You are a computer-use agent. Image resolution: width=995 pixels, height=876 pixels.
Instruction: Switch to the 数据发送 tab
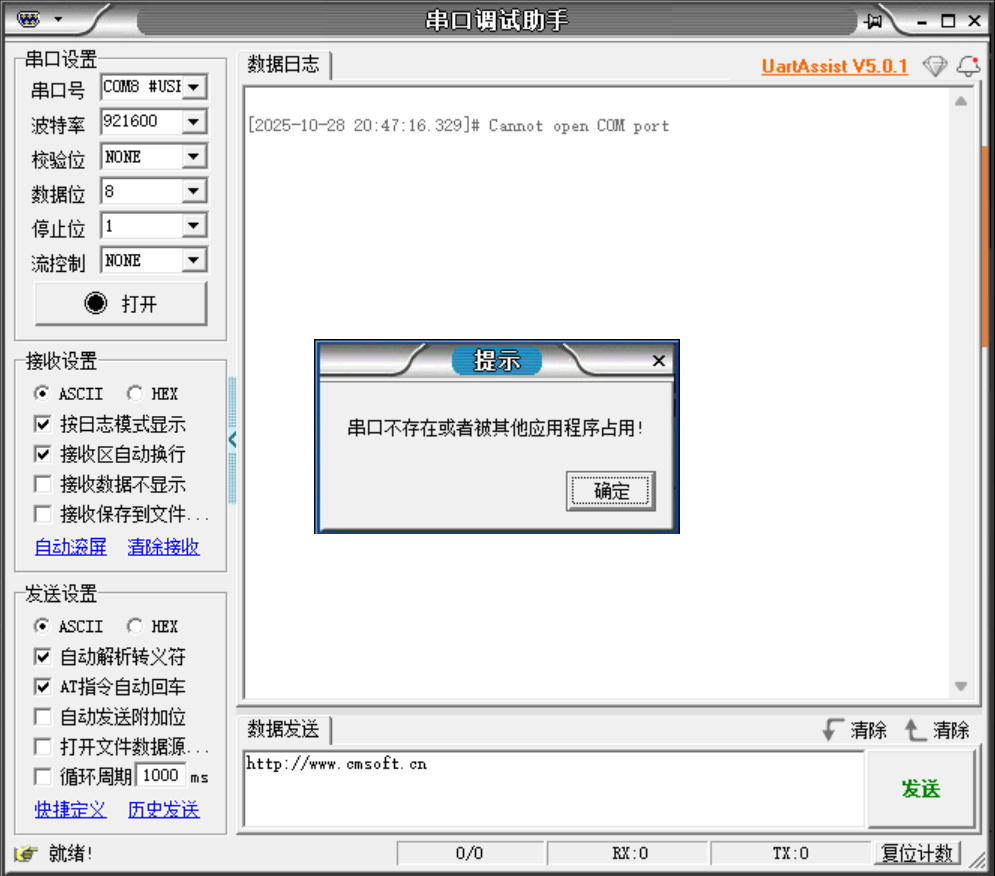pos(284,729)
